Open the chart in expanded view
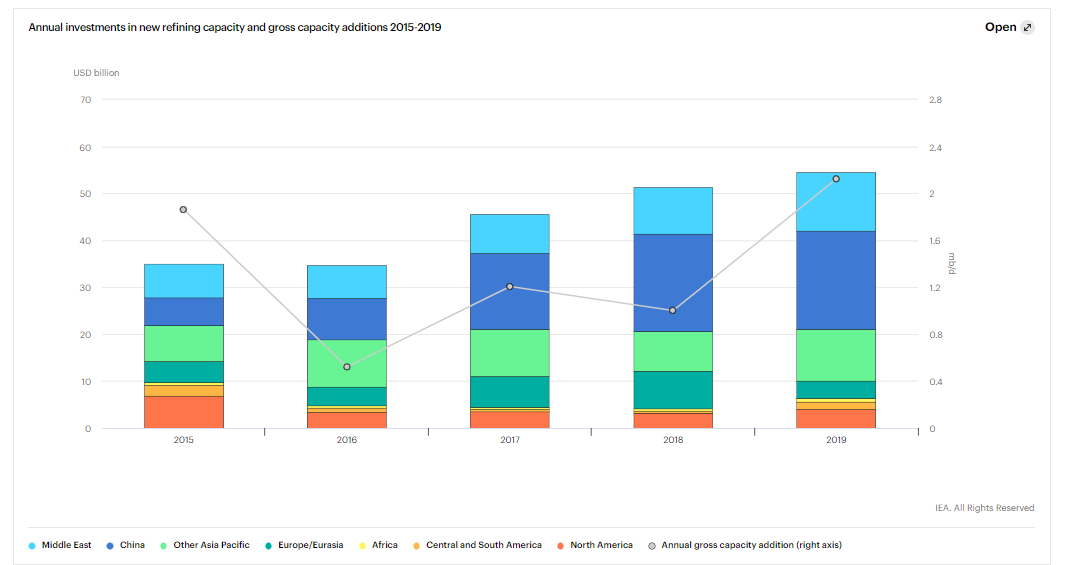This screenshot has width=1066, height=565. [1009, 27]
